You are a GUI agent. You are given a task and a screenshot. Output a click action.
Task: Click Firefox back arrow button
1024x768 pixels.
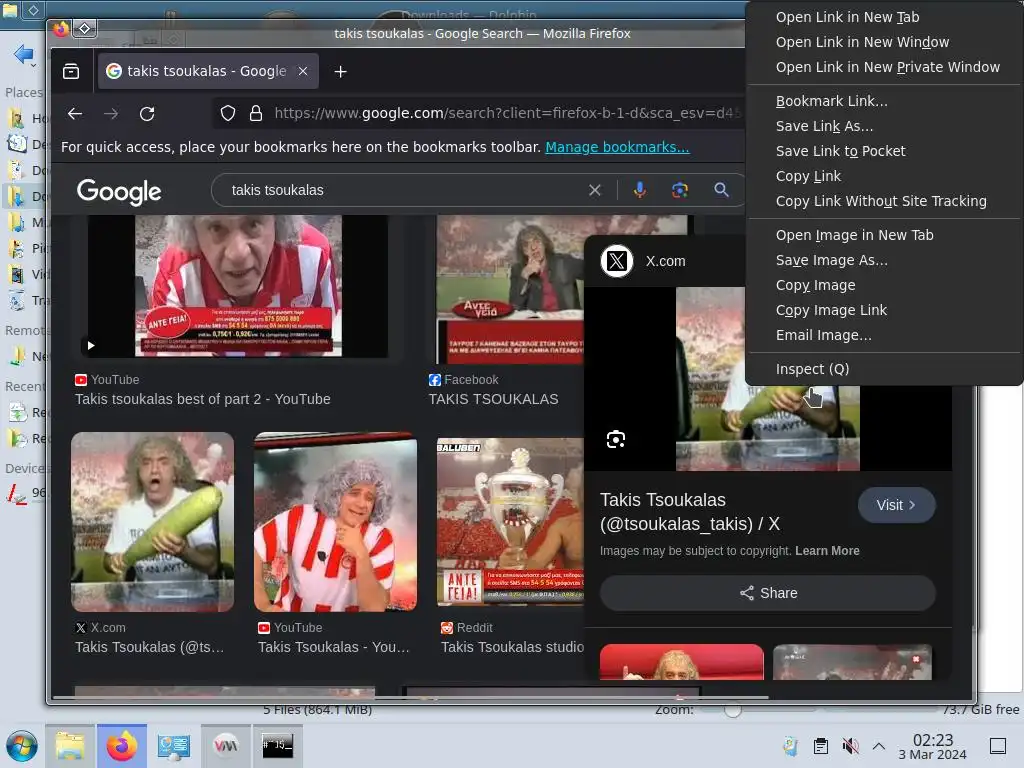click(x=75, y=114)
